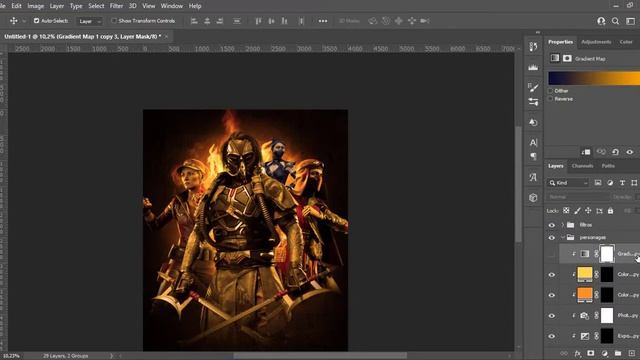Screen dimensions: 640x360
Task: Enable the Reverse checkbox
Action: [x=550, y=99]
